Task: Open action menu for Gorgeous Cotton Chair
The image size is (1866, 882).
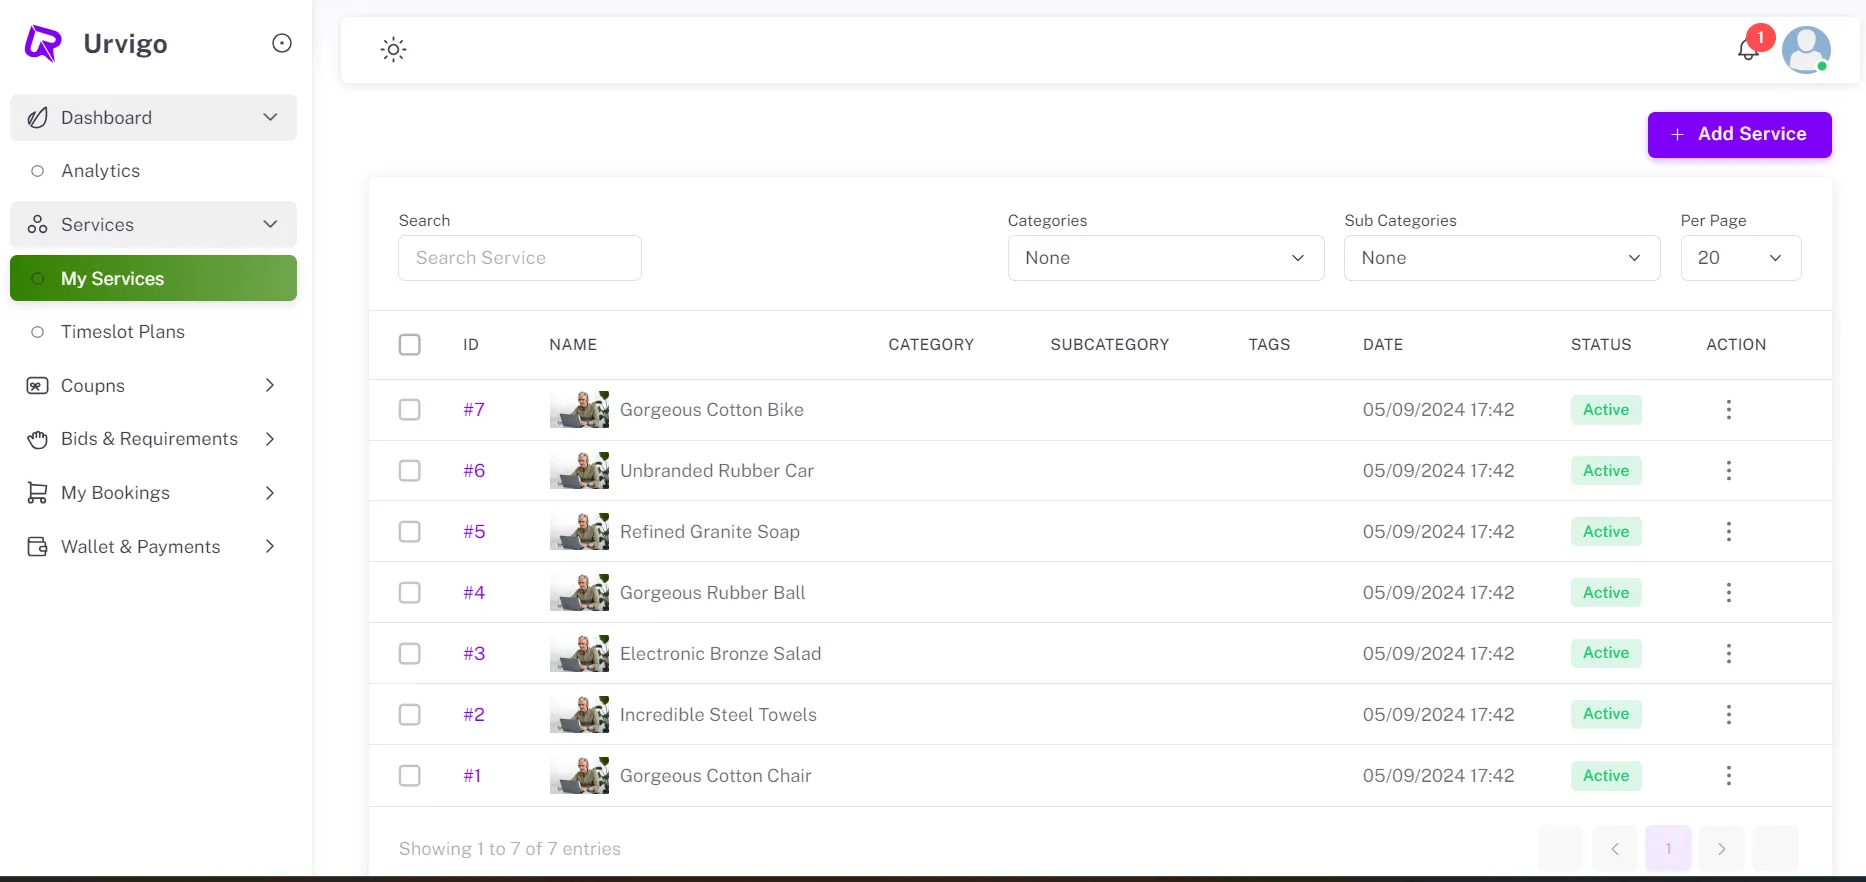Action: pos(1728,776)
